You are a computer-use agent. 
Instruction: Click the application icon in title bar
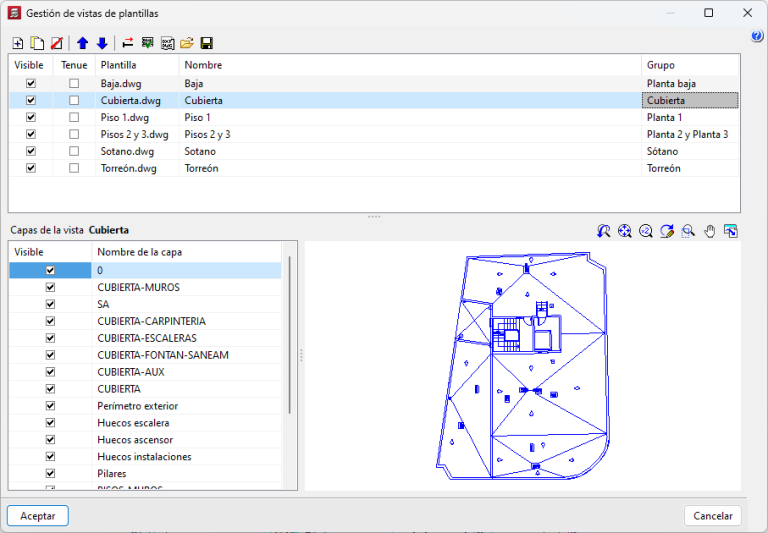click(14, 13)
